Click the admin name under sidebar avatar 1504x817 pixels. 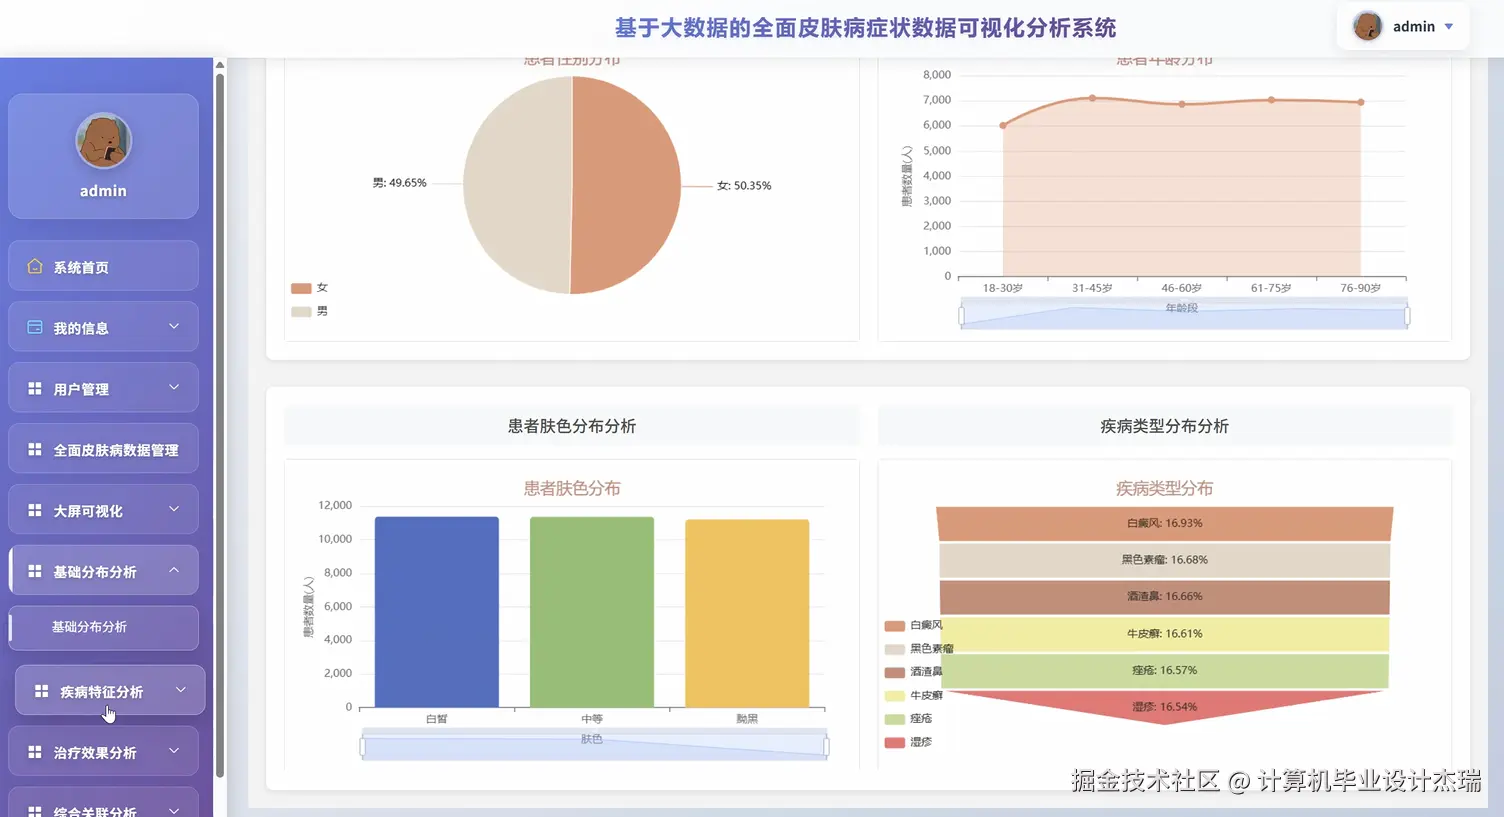pos(103,191)
